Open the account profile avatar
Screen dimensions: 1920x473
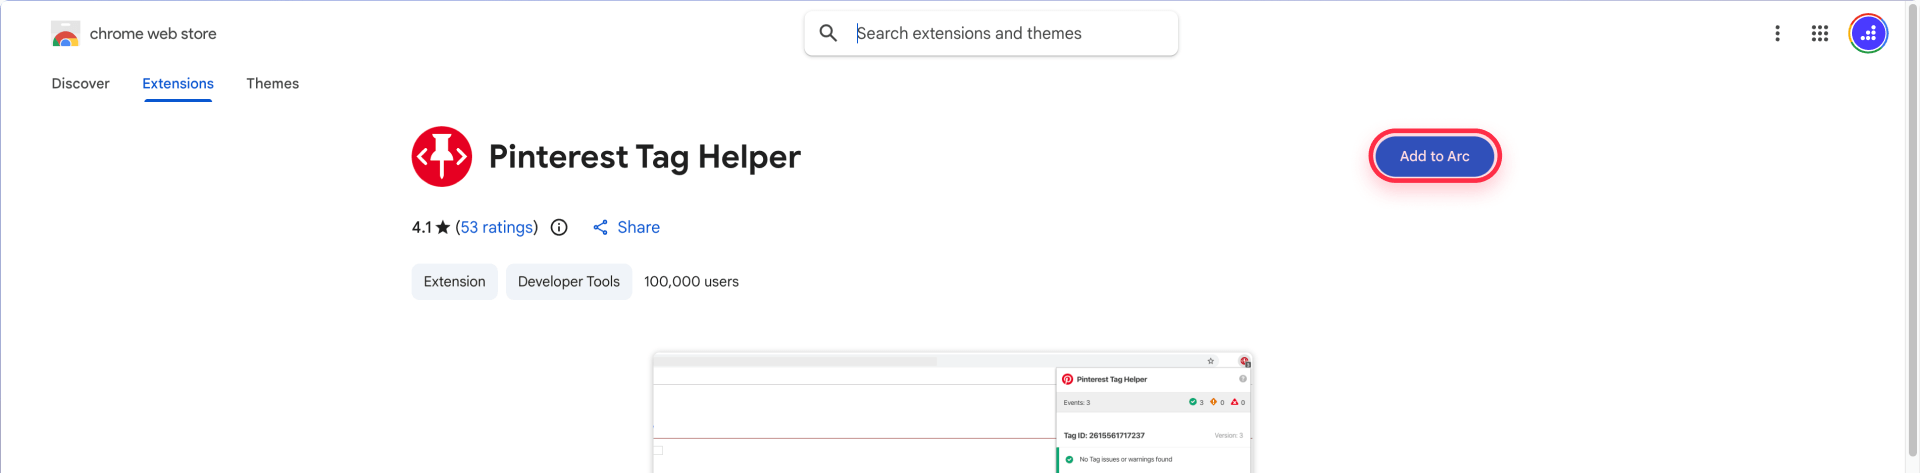1868,33
